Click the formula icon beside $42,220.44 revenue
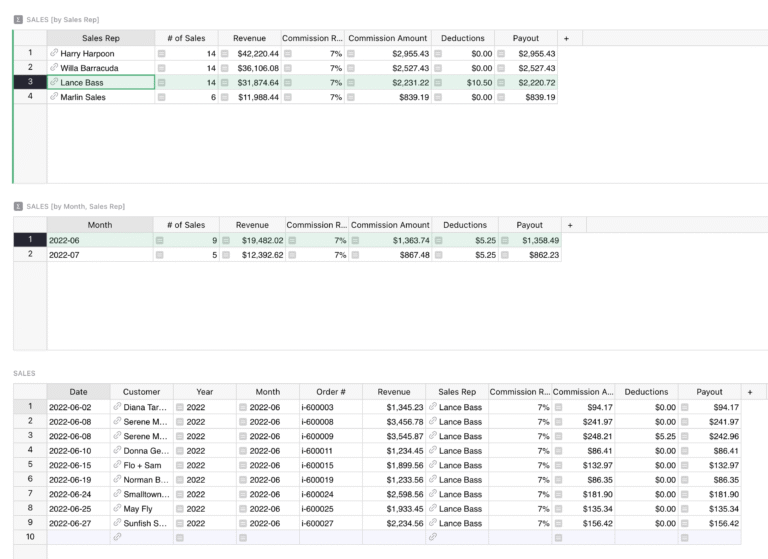This screenshot has height=559, width=768. 224,53
